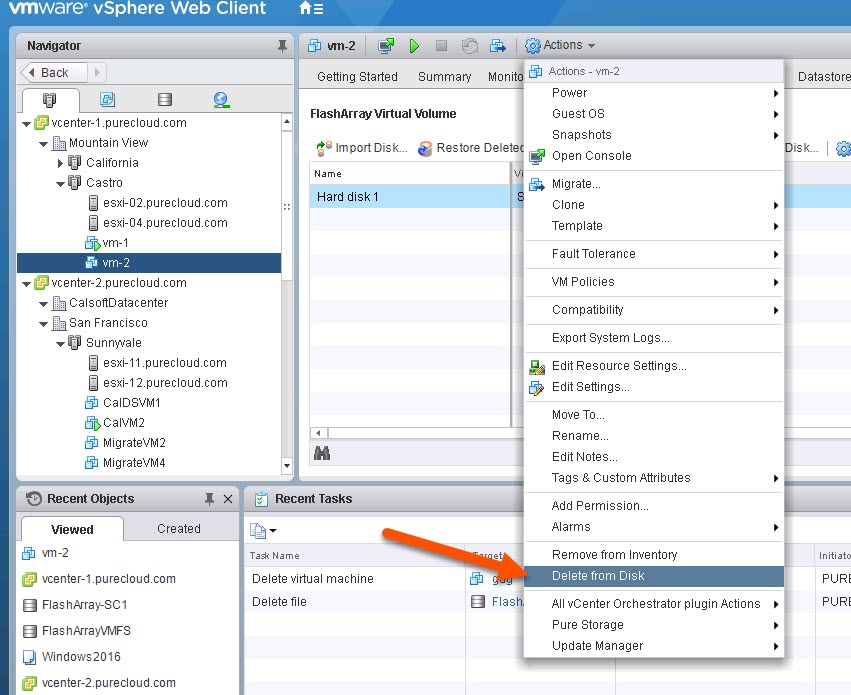Image resolution: width=851 pixels, height=695 pixels.
Task: Switch to Storage view icon
Action: pyautogui.click(x=165, y=99)
